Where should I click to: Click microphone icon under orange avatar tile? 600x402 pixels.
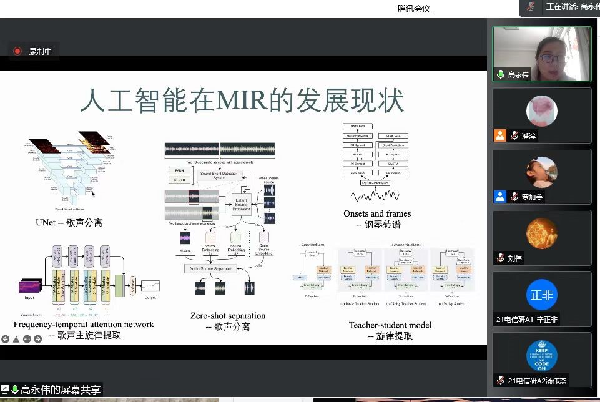point(501,258)
